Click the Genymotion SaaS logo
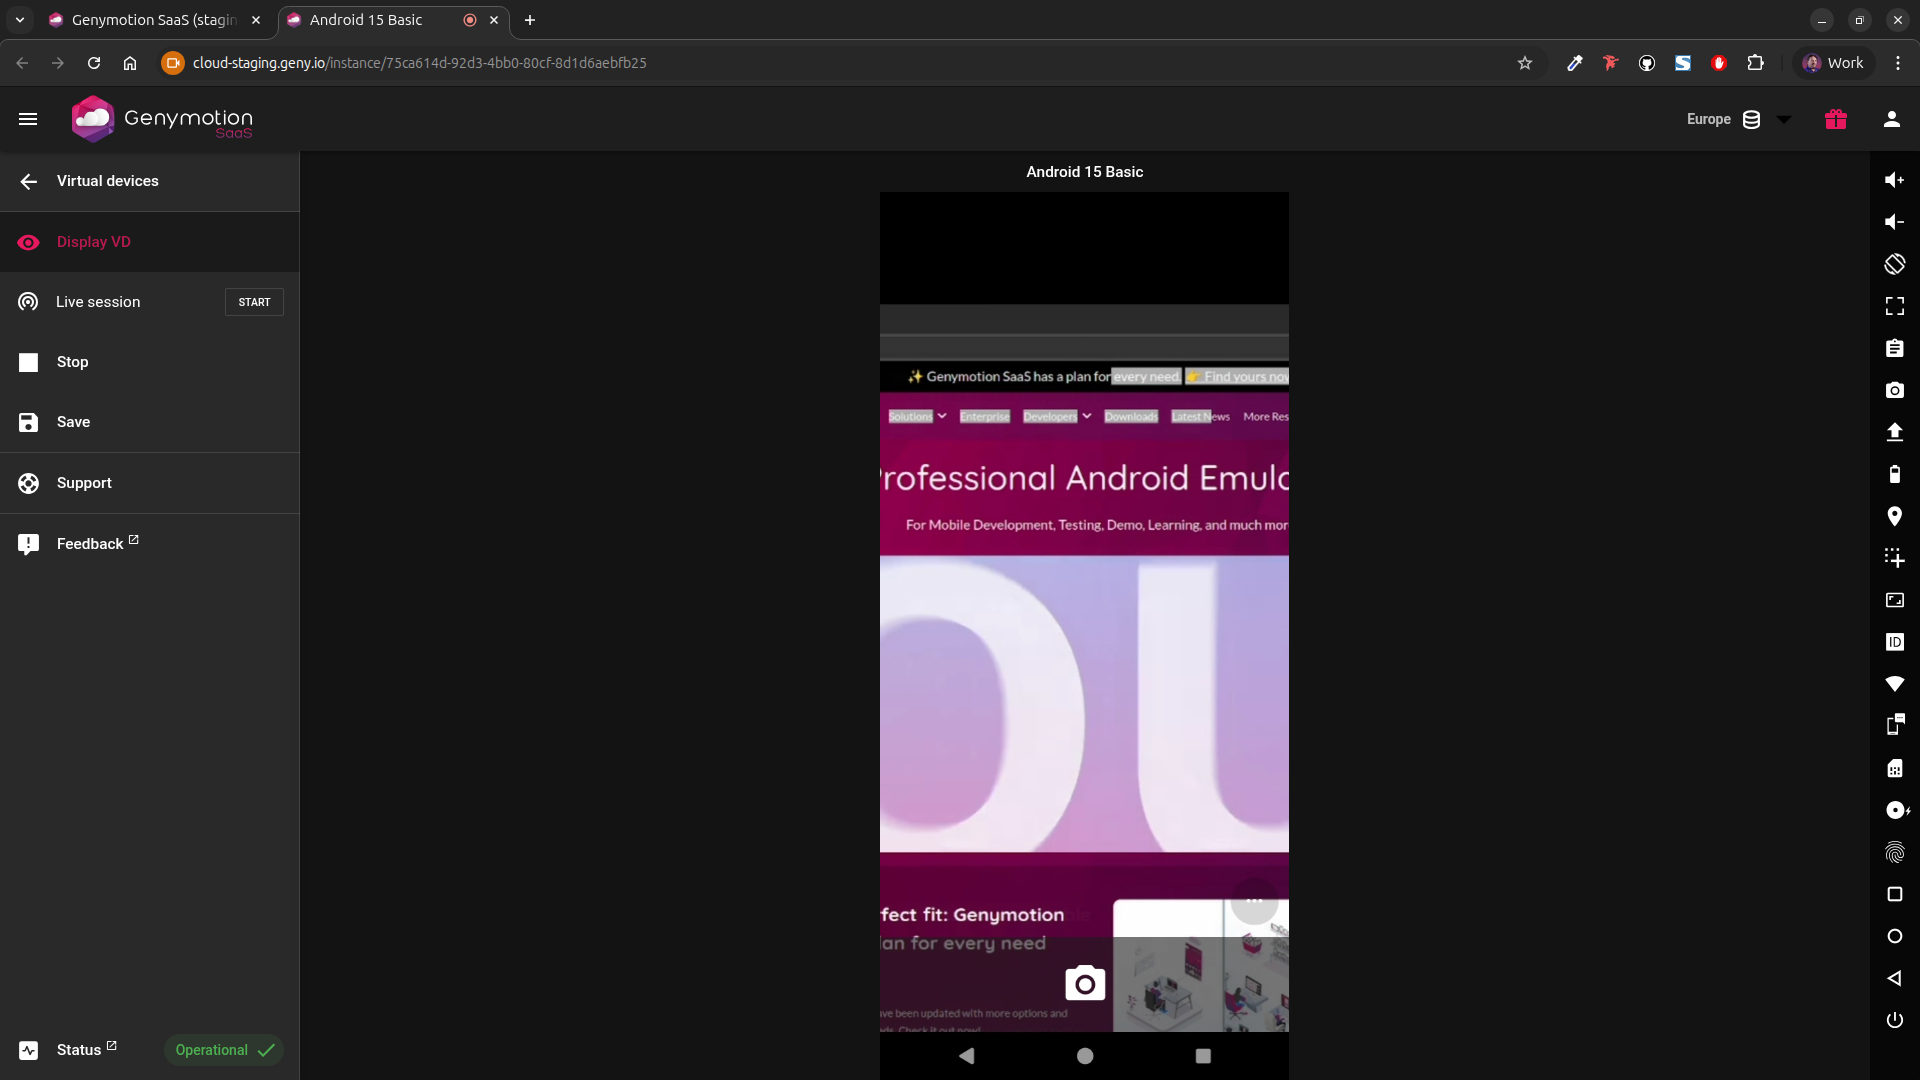 [x=162, y=119]
